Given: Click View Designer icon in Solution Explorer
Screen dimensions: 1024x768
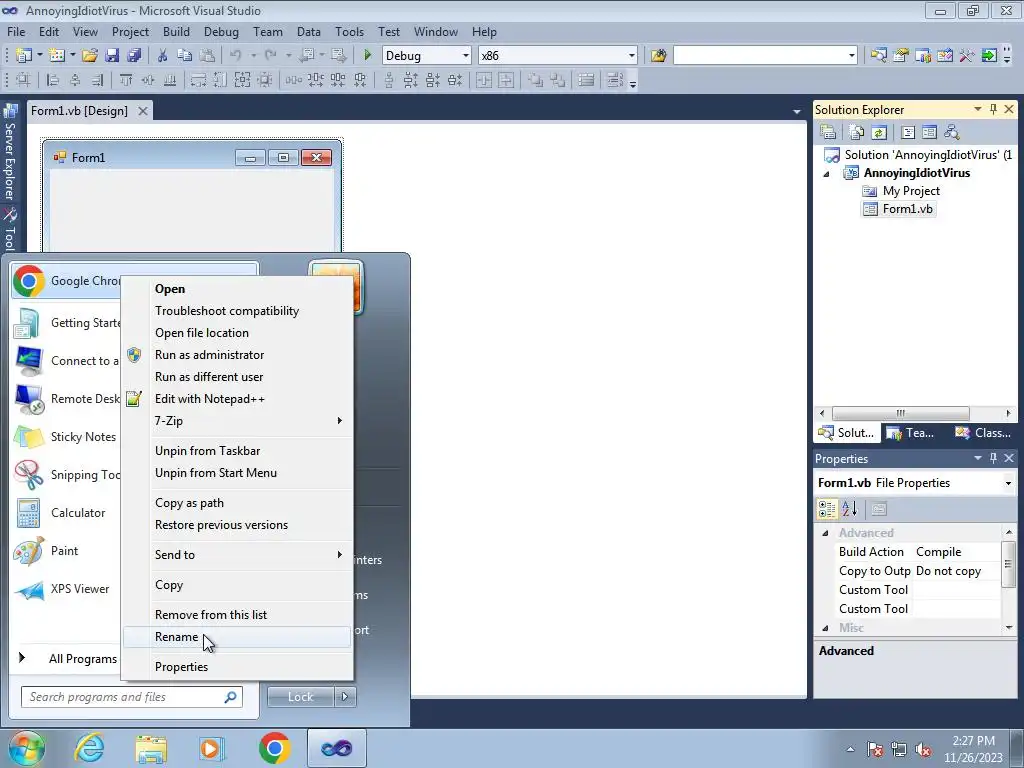Looking at the screenshot, I should click(x=929, y=133).
